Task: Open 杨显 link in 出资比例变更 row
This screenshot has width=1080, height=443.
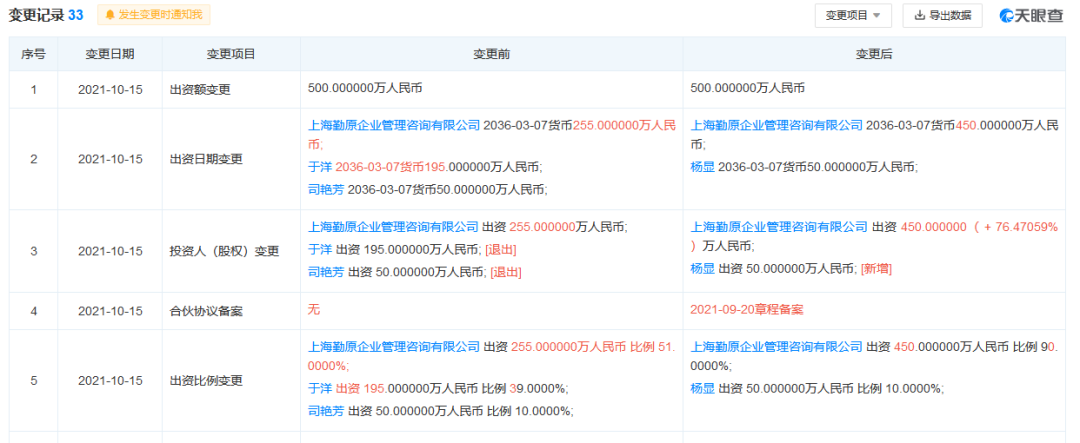Action: [x=703, y=388]
